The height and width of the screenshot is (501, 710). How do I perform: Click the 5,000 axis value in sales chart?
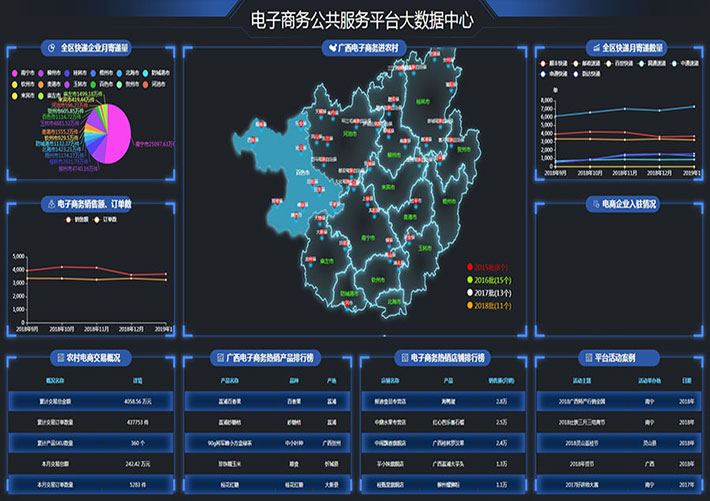tap(19, 256)
